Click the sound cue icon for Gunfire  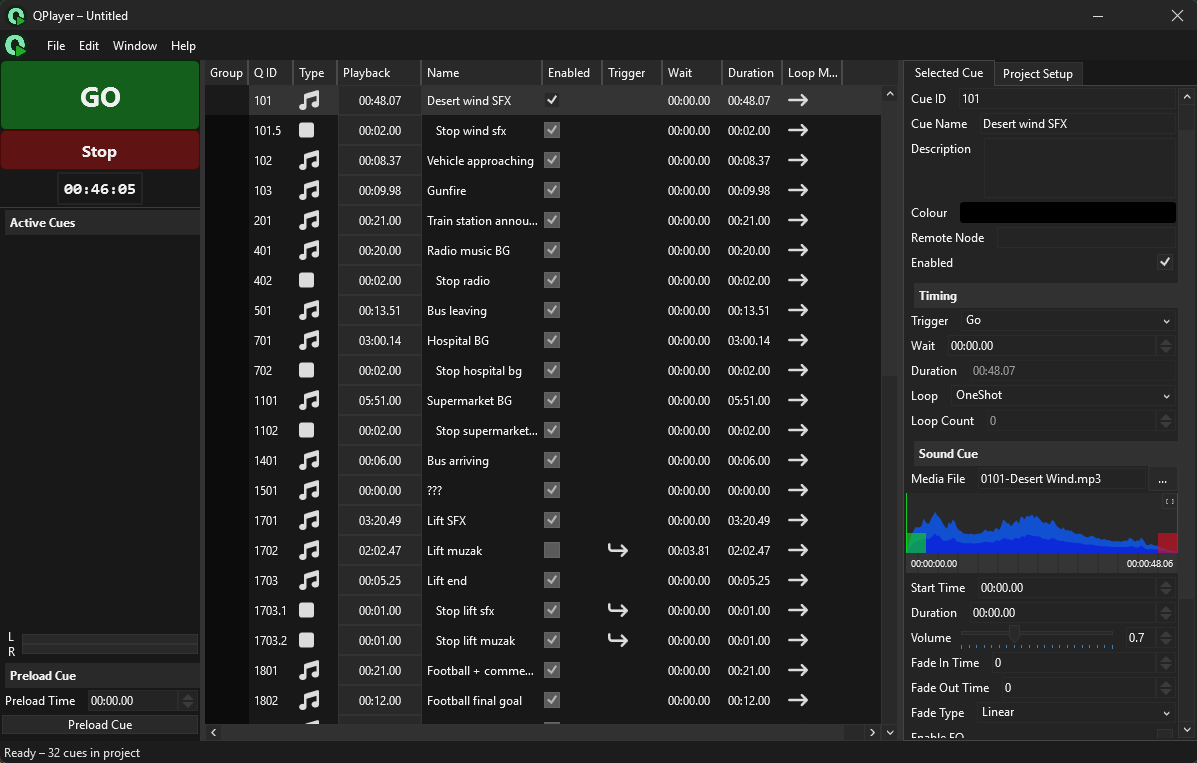310,190
